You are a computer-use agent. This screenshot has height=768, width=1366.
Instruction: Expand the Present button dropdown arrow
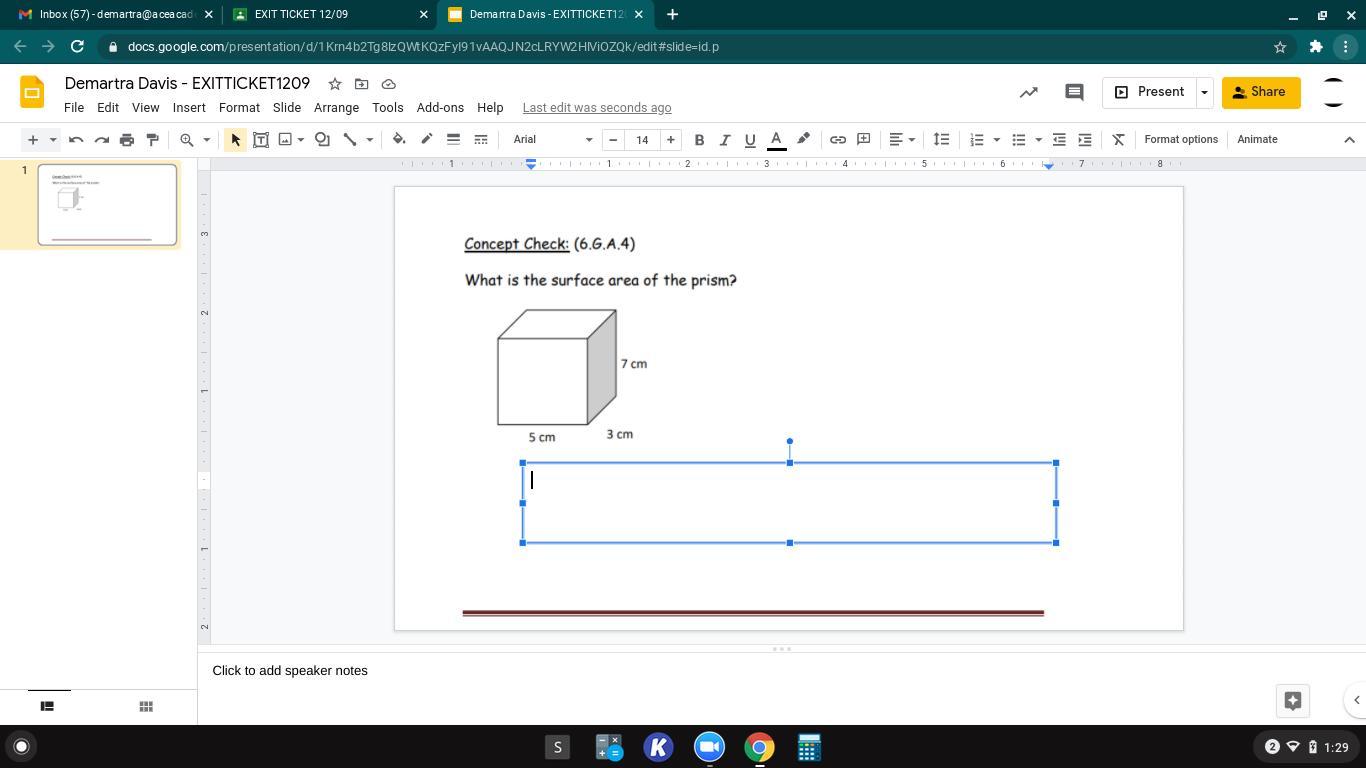1204,92
